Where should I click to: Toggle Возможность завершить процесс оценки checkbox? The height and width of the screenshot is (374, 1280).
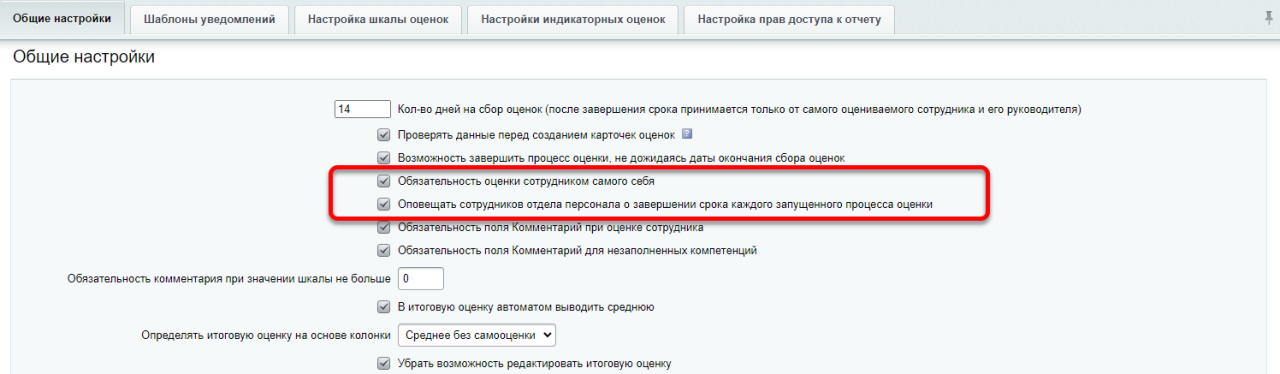383,158
